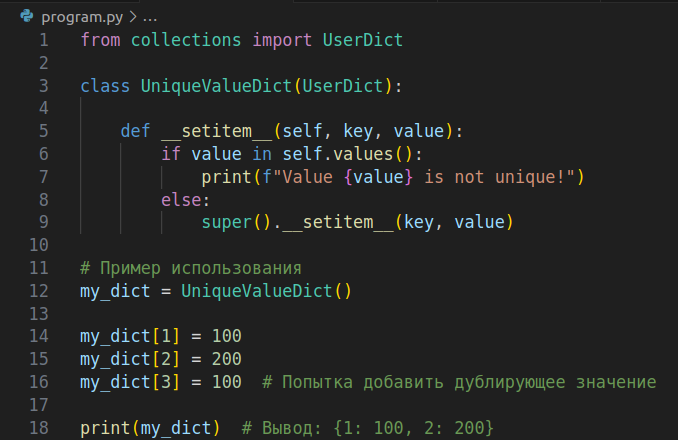Click line number 1 in gutter
The width and height of the screenshot is (678, 440).
(44, 40)
